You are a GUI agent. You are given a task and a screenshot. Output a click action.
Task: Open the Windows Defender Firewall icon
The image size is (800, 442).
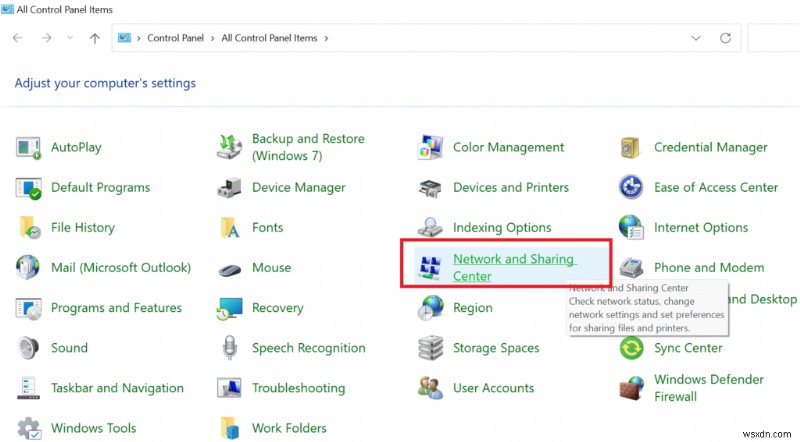[631, 388]
